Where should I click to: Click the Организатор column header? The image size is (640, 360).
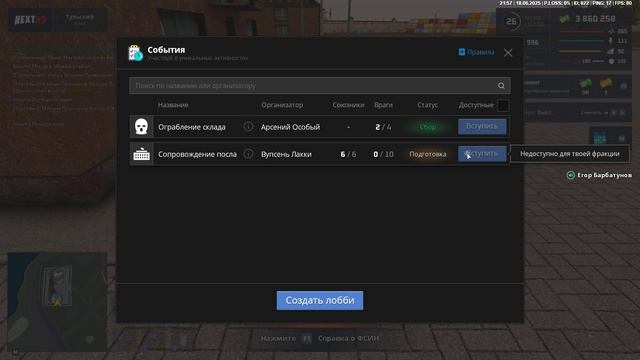282,105
